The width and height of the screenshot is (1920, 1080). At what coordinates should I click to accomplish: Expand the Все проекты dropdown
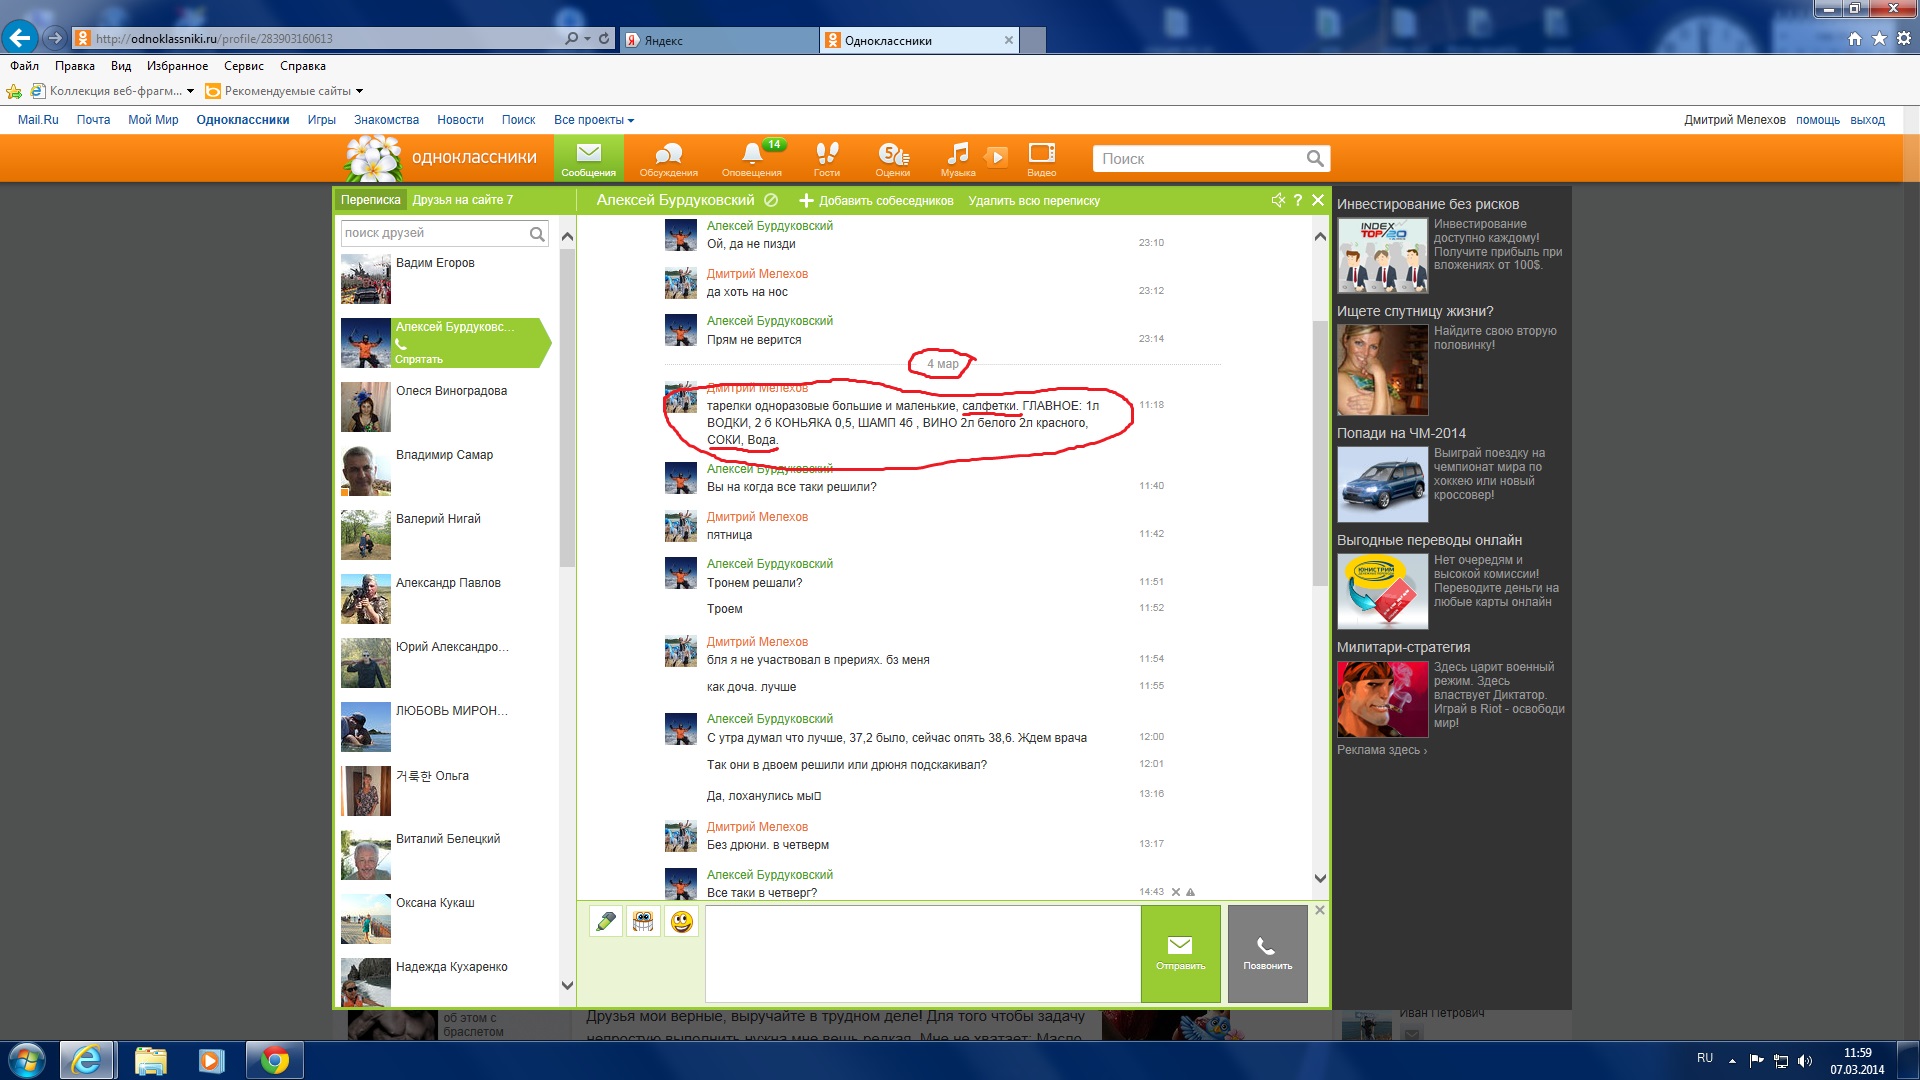coord(594,120)
